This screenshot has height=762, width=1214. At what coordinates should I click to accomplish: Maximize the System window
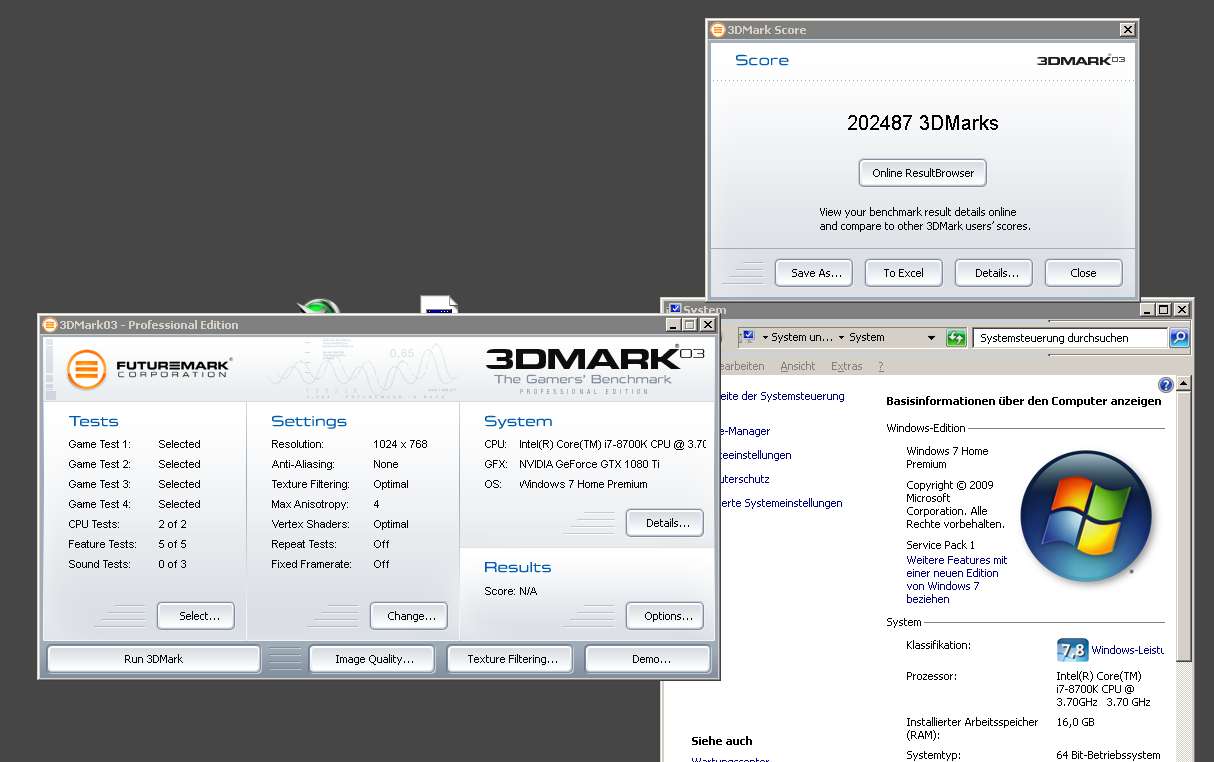(x=1163, y=310)
